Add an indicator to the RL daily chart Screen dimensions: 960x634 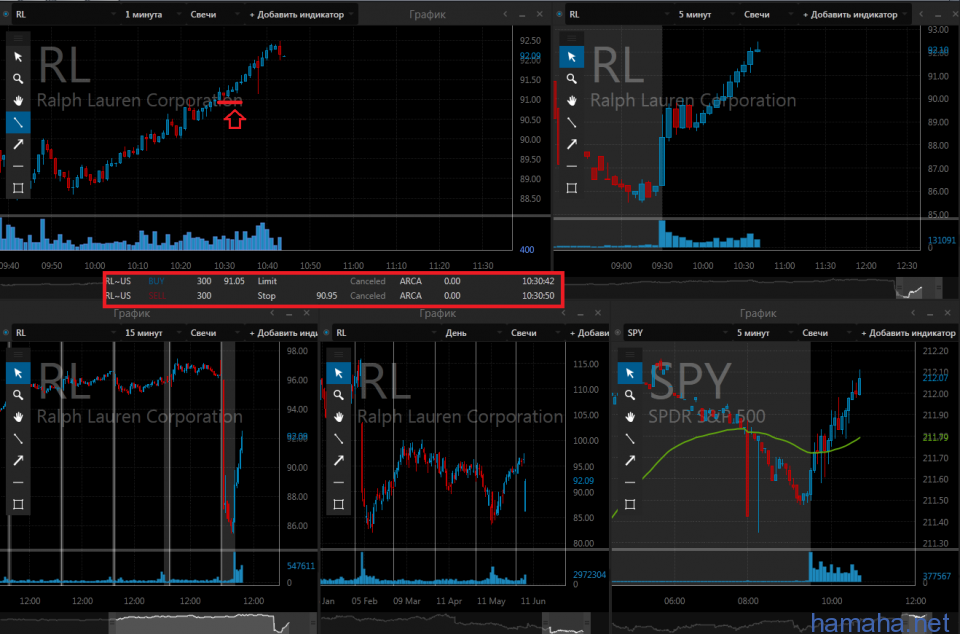588,333
